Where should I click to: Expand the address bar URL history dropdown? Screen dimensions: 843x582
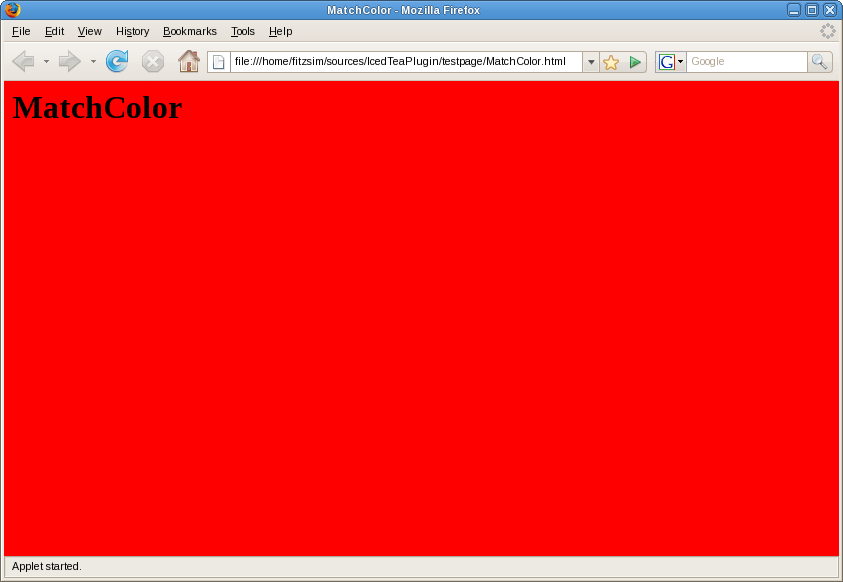[x=591, y=62]
